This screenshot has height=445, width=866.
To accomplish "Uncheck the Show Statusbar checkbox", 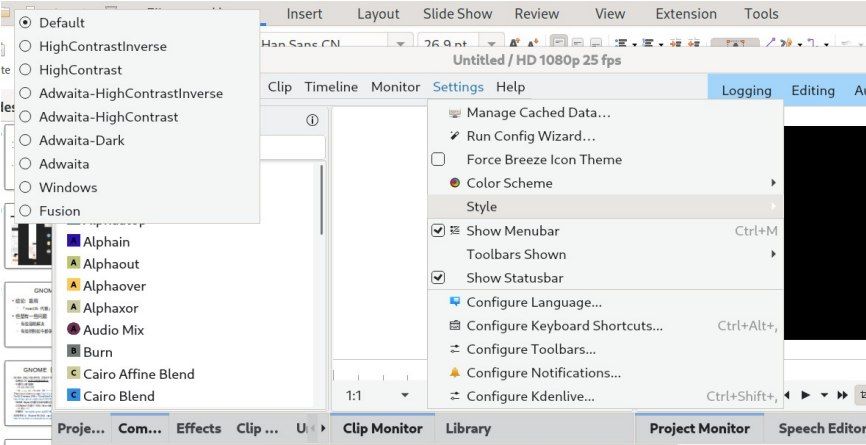I will click(x=438, y=278).
